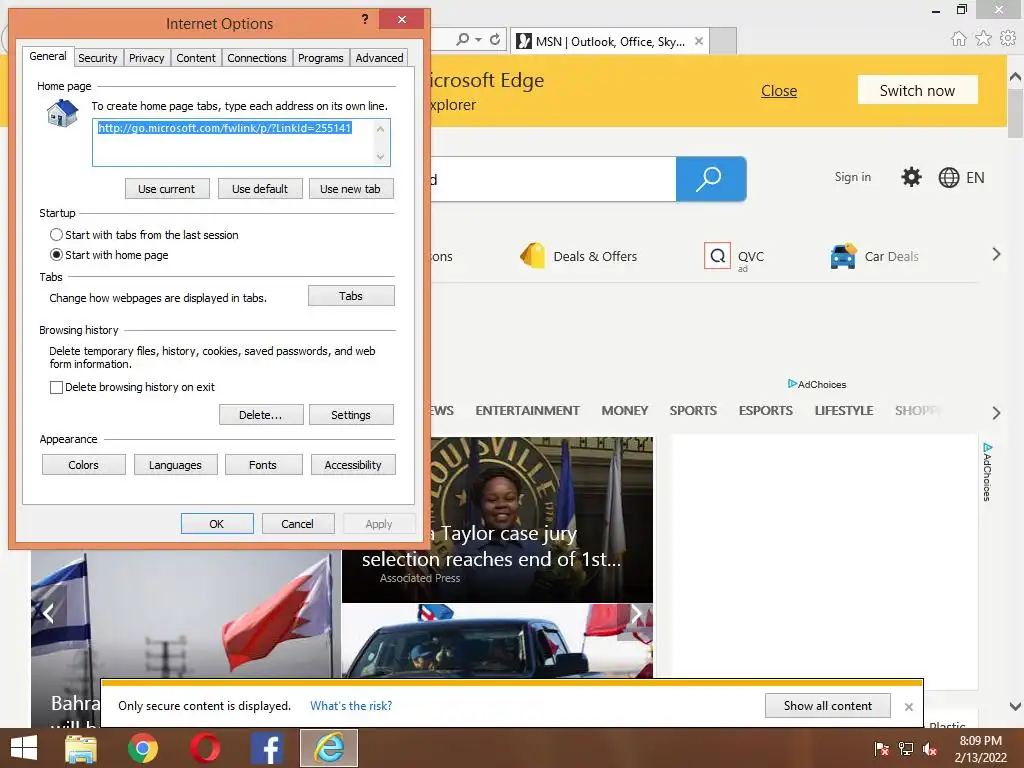Click What's the risk? link

coord(351,706)
